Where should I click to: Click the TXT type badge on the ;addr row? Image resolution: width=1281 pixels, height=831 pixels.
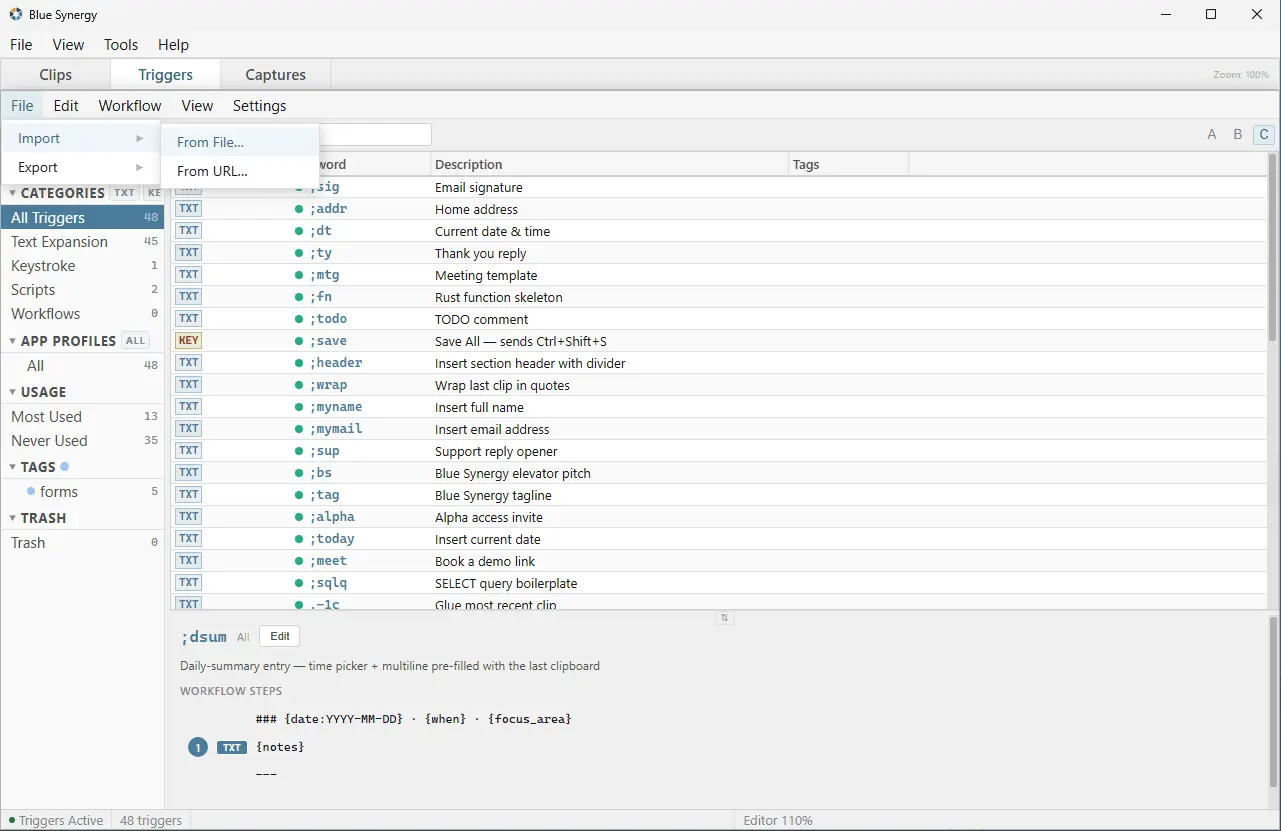pos(189,209)
